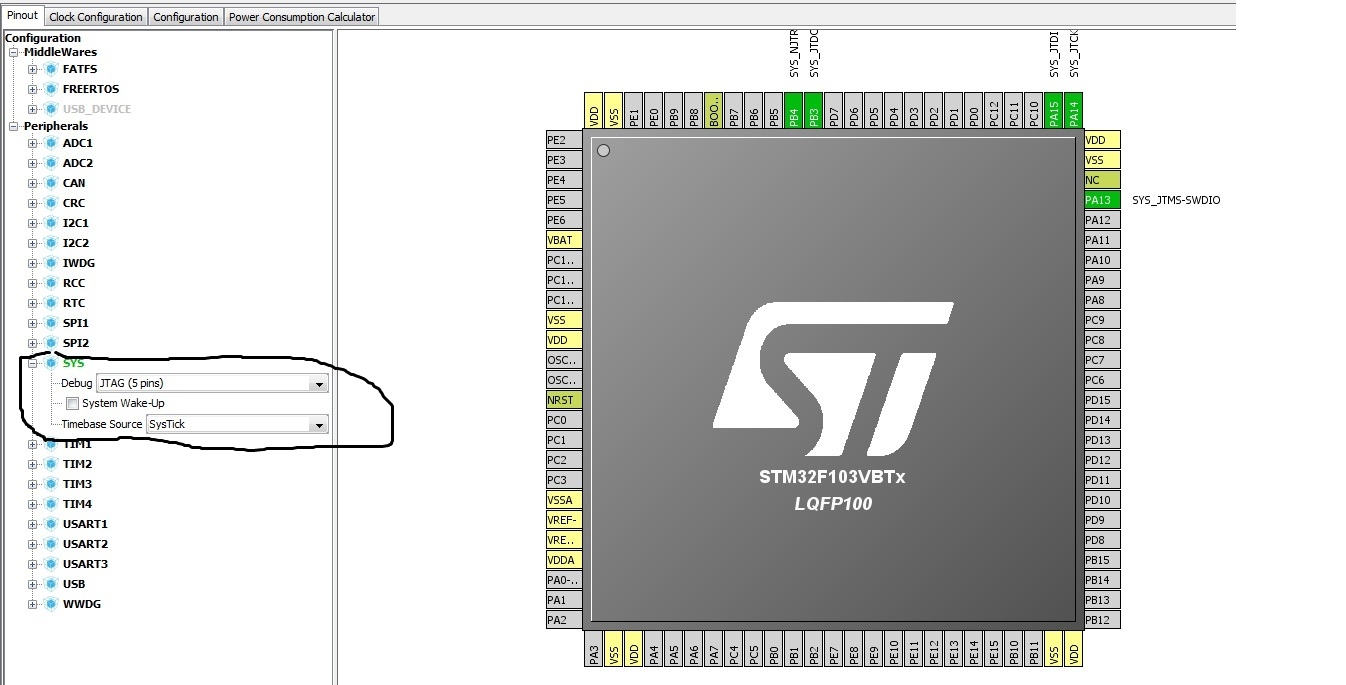Collapse the Peripherals tree node
Viewport: 1346px width, 685px height.
click(13, 126)
